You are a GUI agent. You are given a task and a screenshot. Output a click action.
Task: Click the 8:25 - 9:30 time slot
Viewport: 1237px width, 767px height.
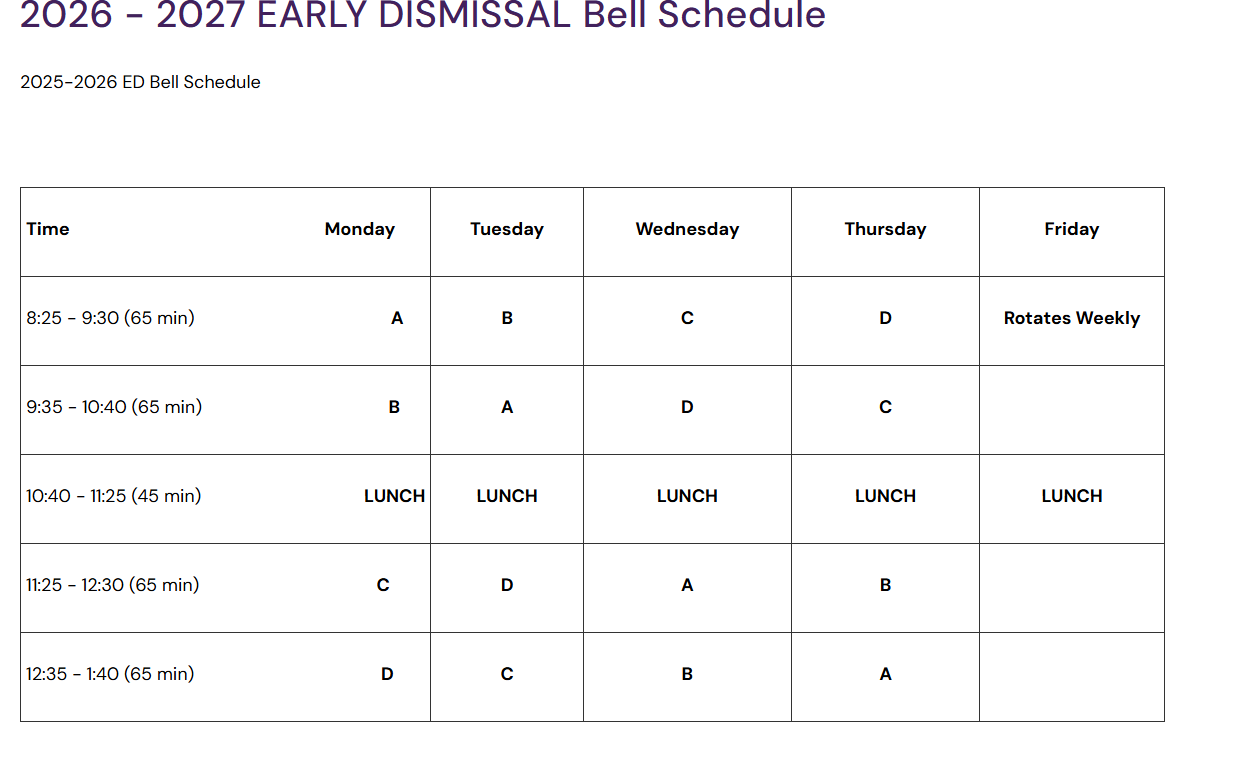(110, 318)
